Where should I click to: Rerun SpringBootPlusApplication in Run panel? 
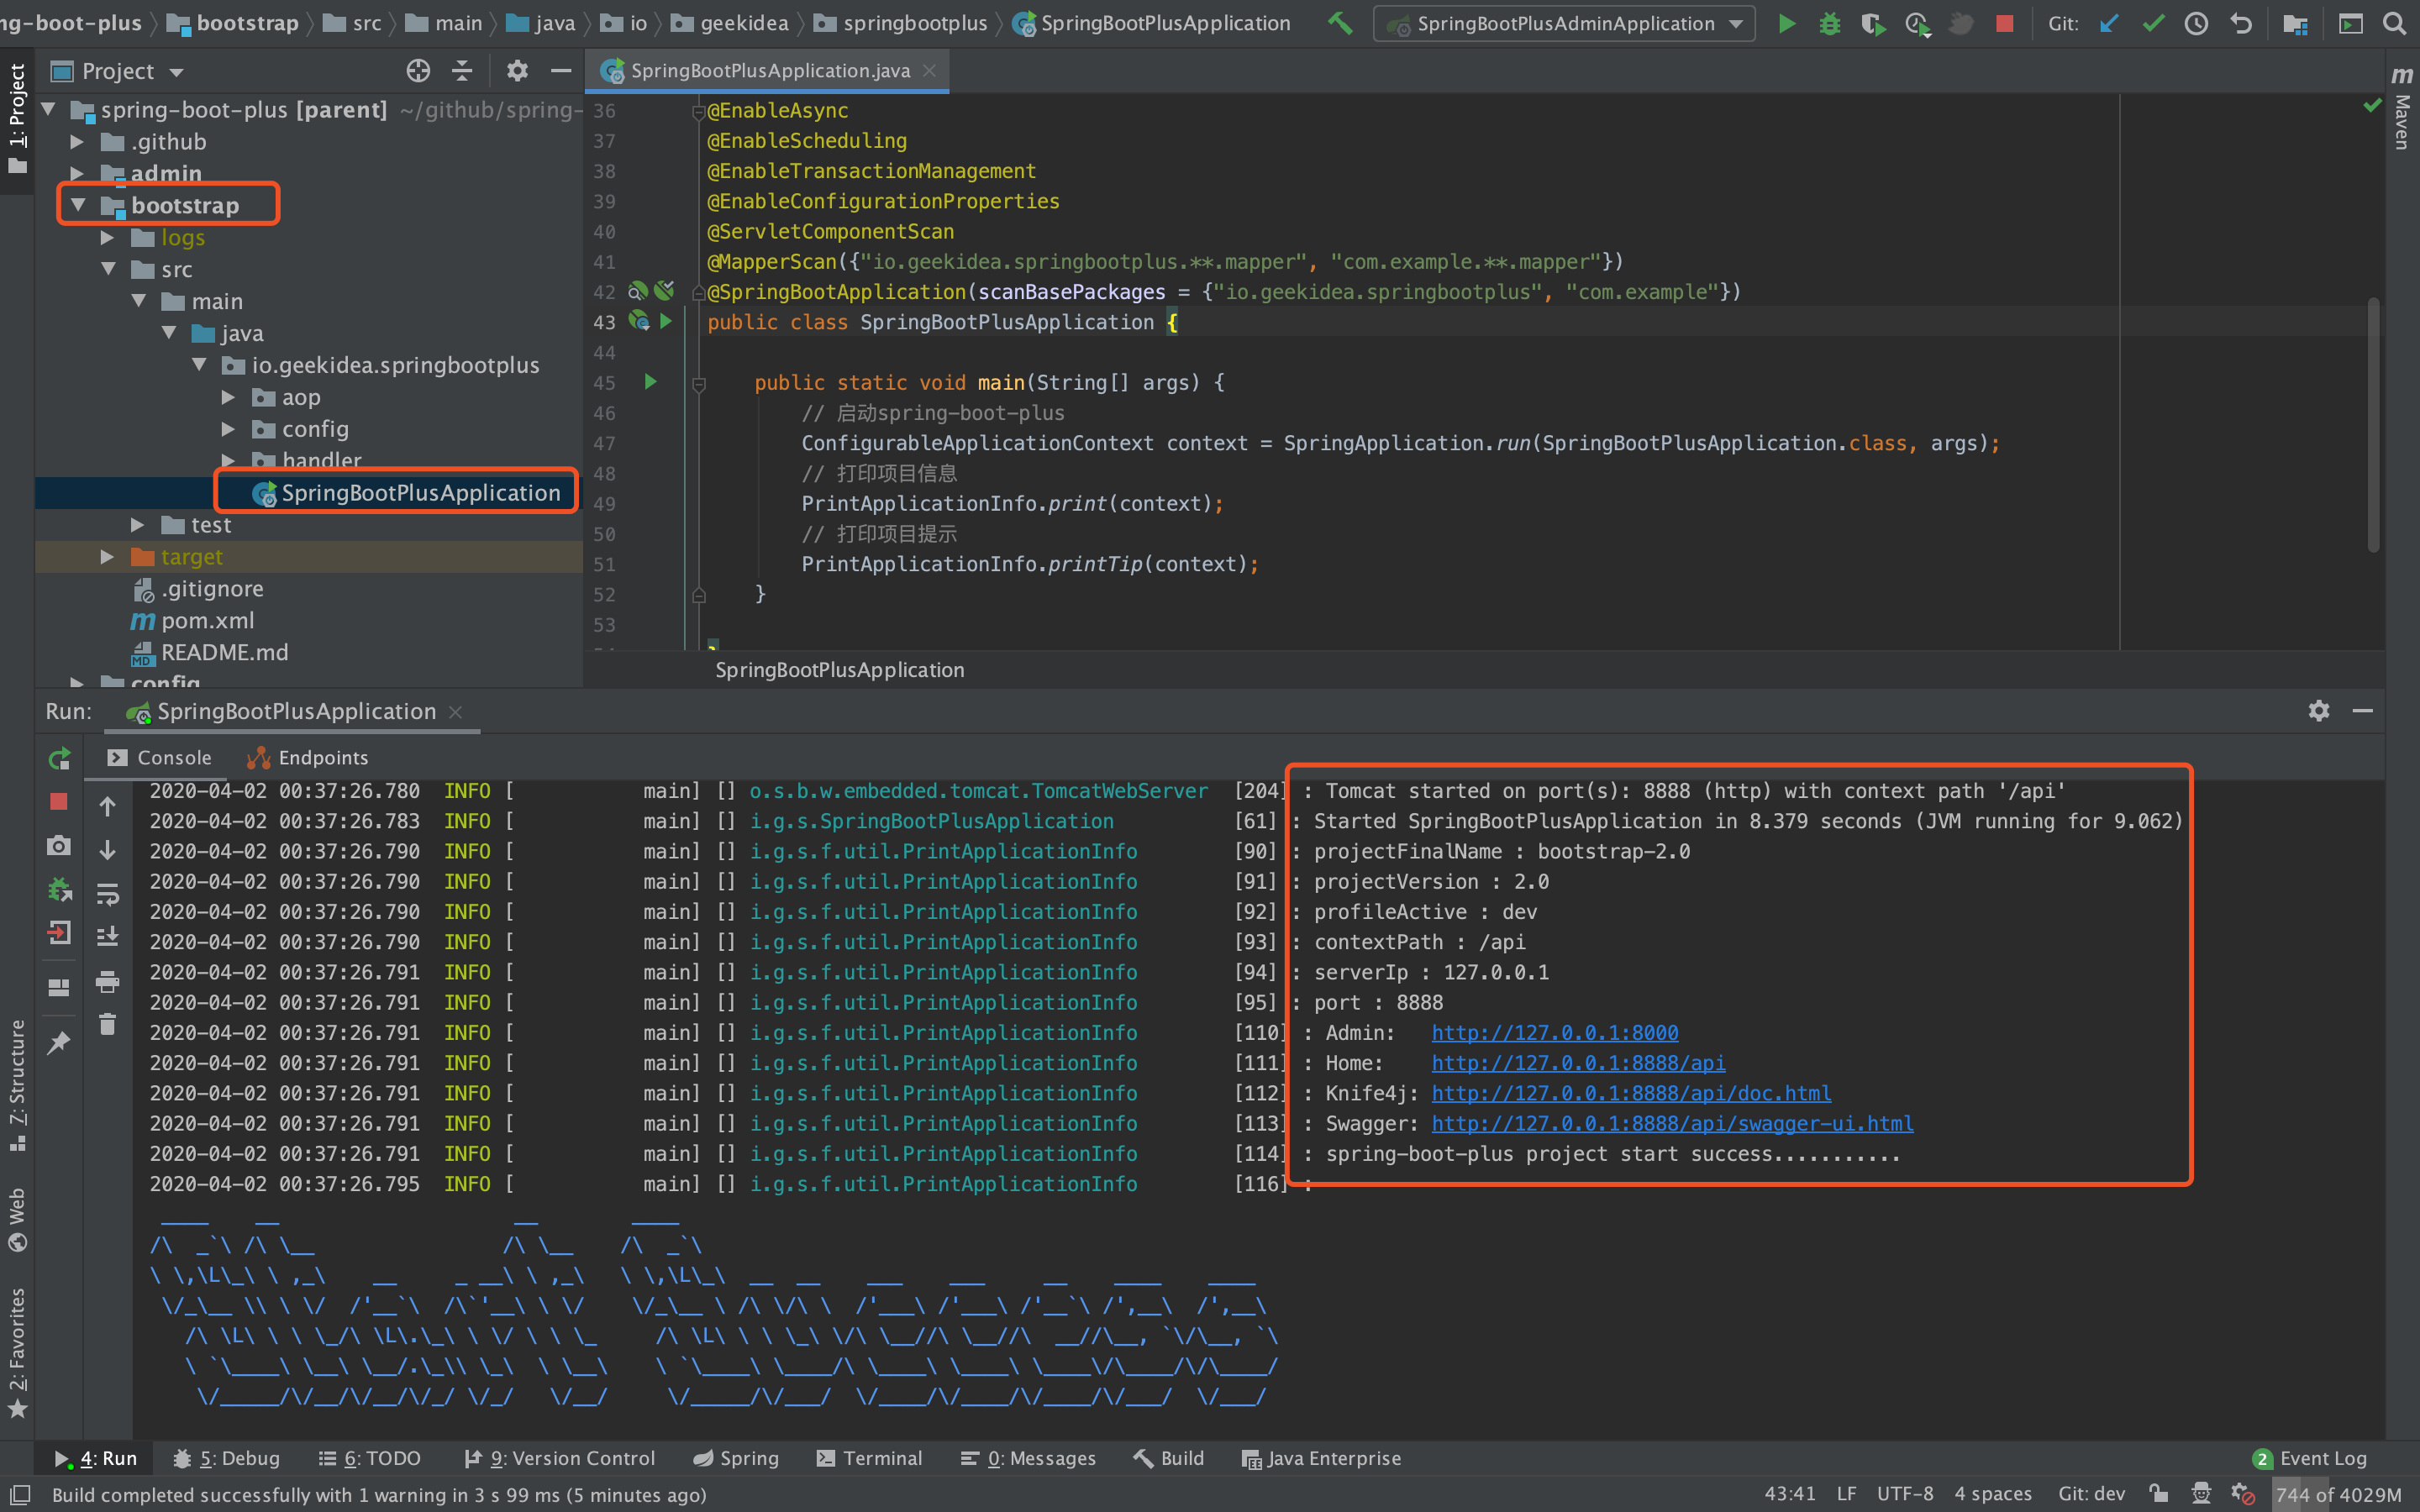click(x=59, y=758)
